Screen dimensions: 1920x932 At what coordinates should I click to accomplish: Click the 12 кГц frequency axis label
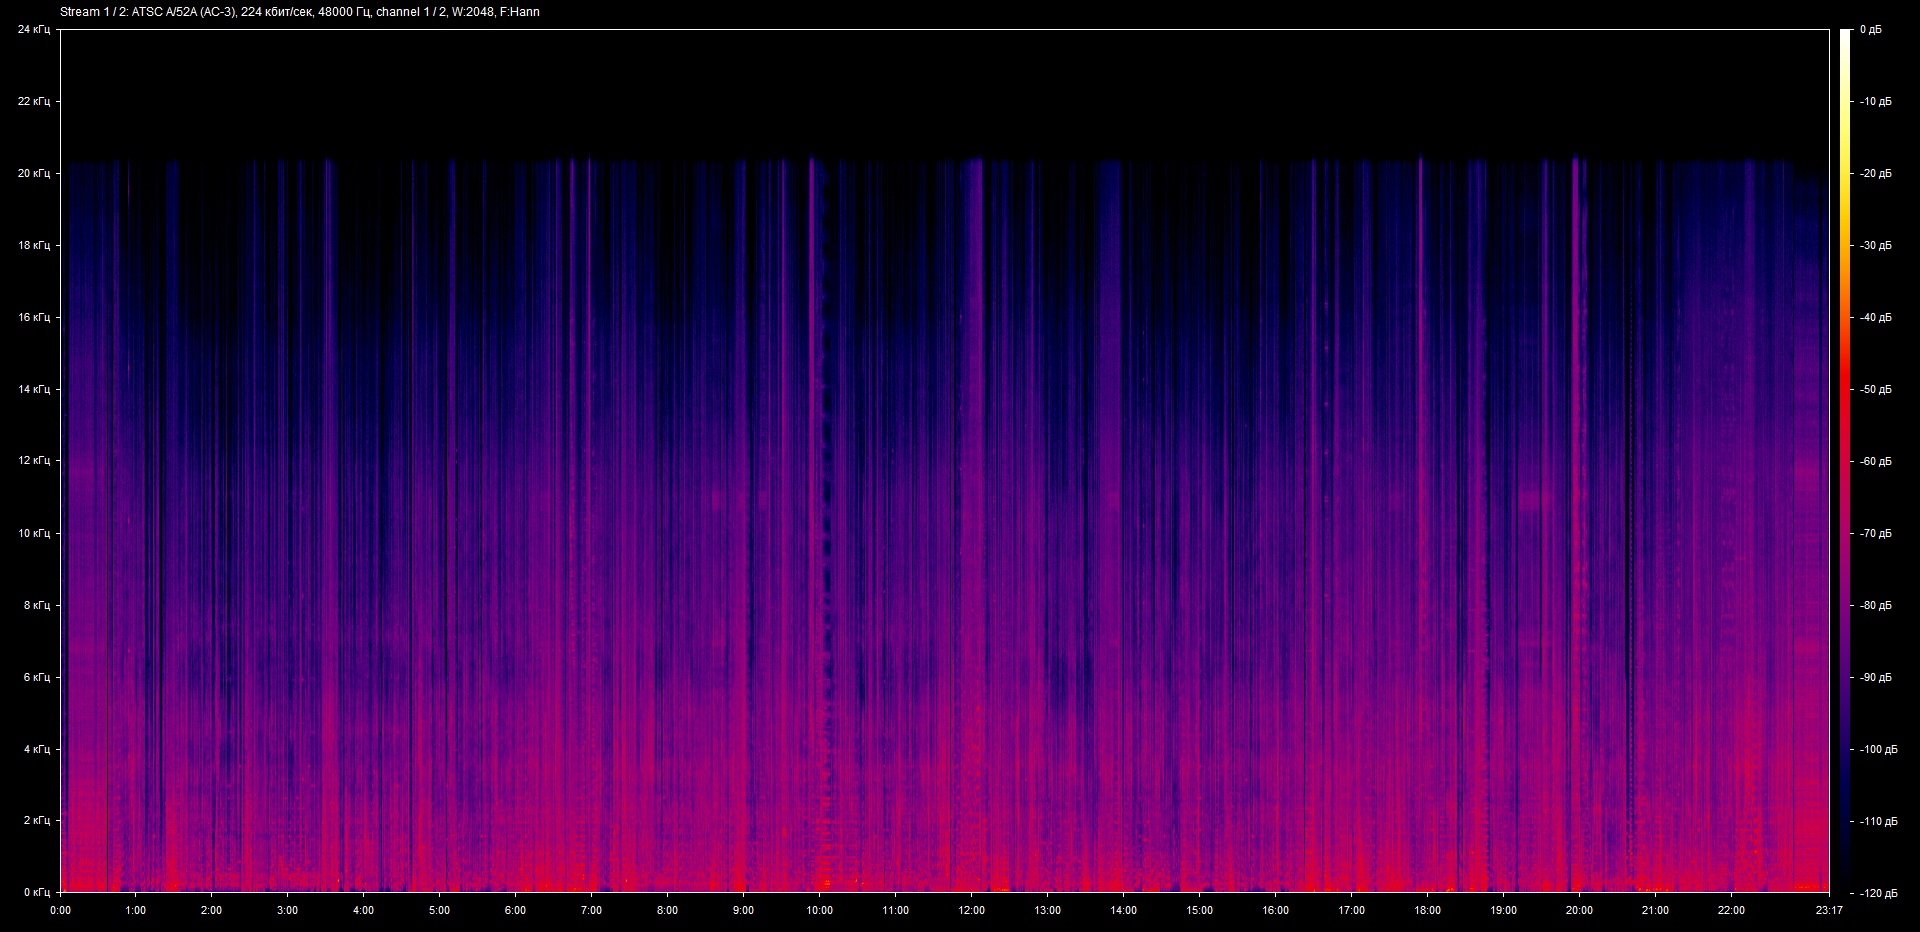pos(33,461)
